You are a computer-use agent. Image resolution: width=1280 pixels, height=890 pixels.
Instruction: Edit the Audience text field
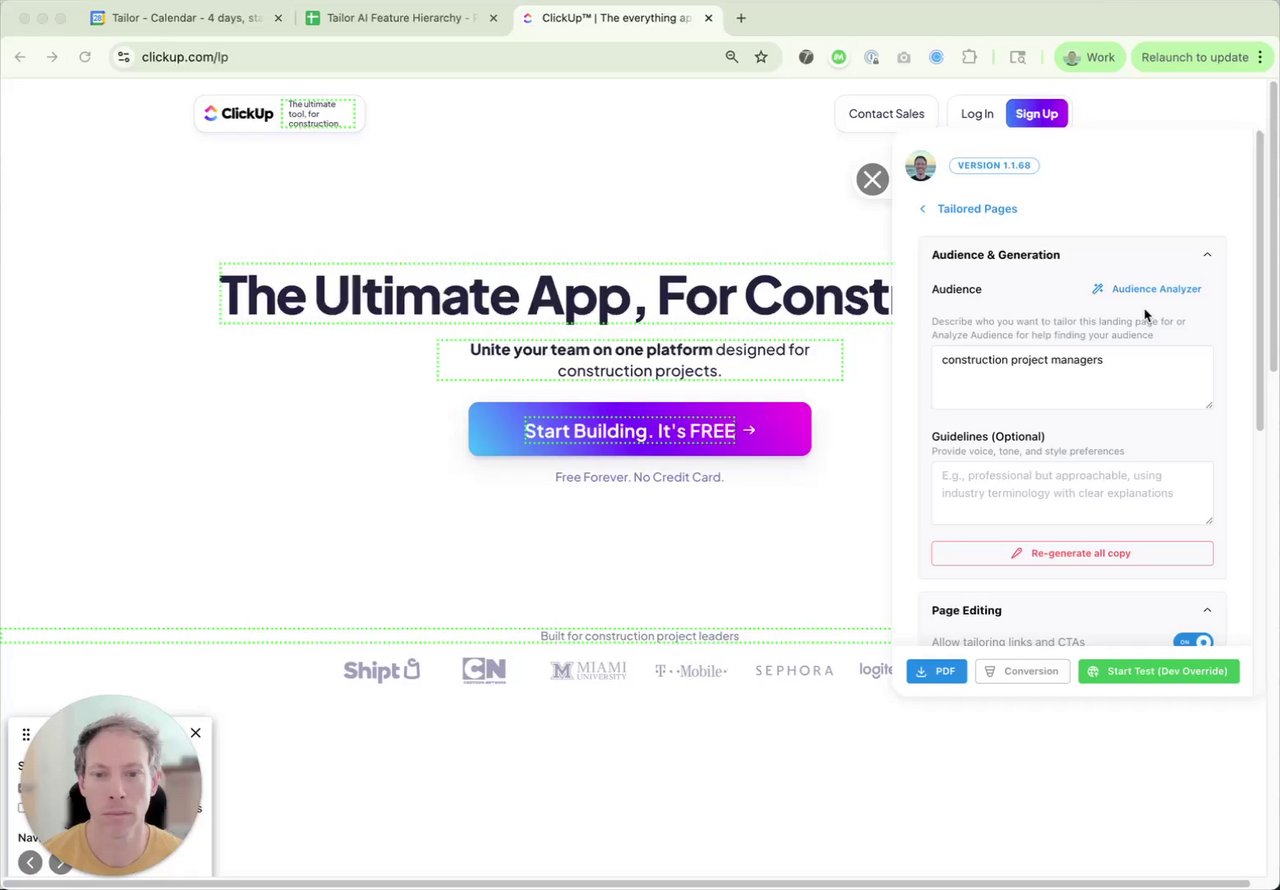click(1072, 377)
